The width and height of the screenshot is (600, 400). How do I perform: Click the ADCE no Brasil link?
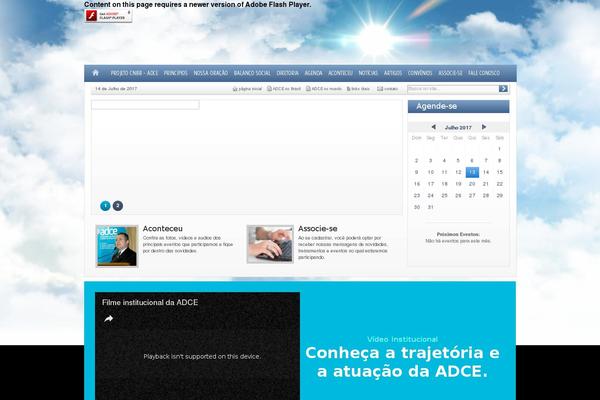point(284,89)
